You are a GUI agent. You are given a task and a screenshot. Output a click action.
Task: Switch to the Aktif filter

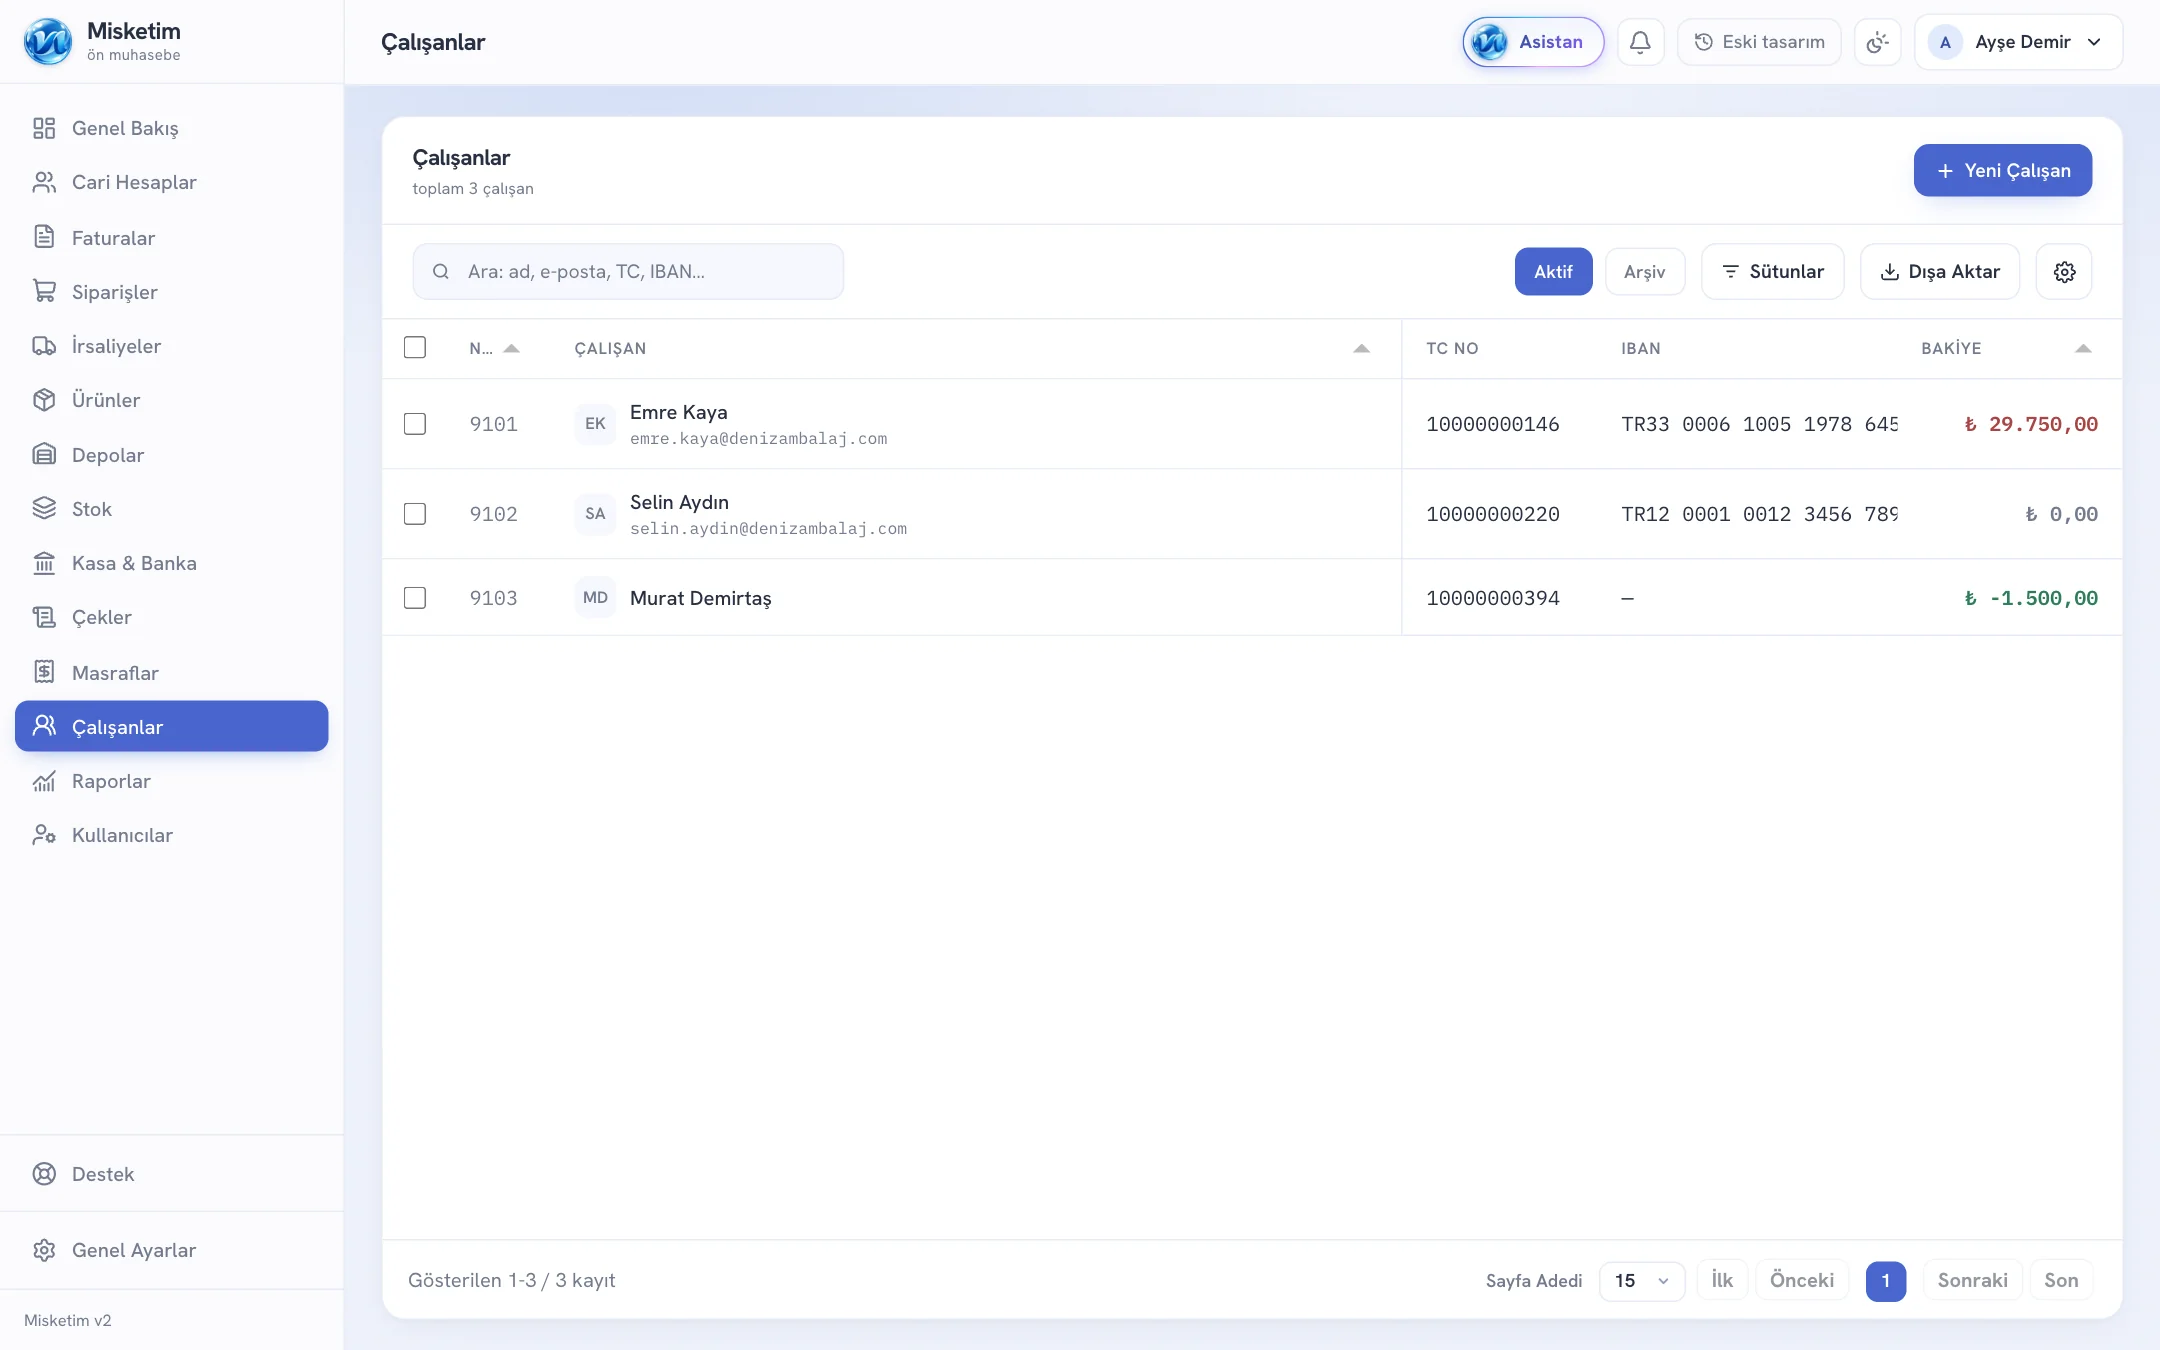tap(1553, 272)
